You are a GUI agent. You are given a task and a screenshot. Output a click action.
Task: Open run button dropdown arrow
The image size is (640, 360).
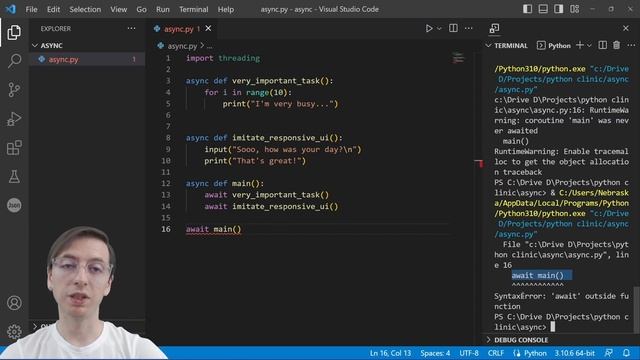pos(439,29)
